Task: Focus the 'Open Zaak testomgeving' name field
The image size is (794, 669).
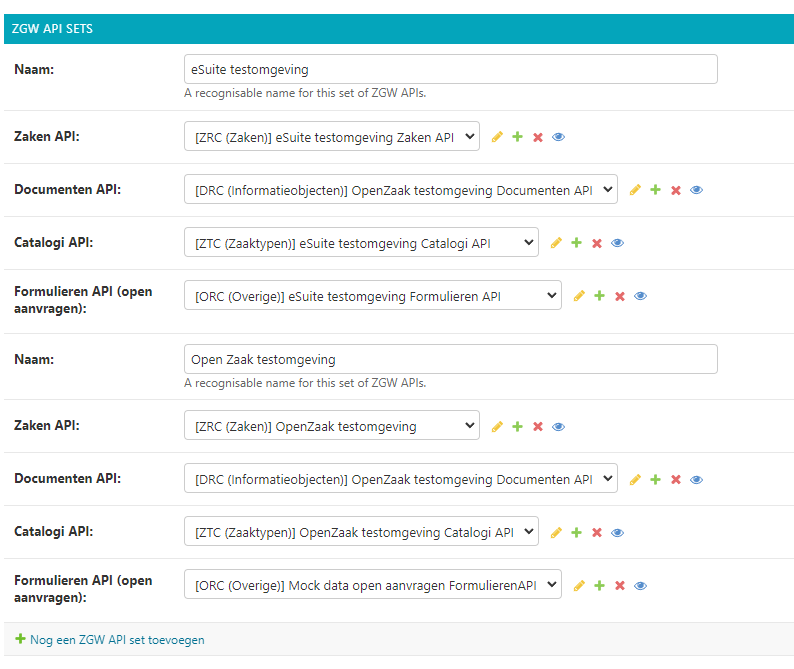Action: 450,359
